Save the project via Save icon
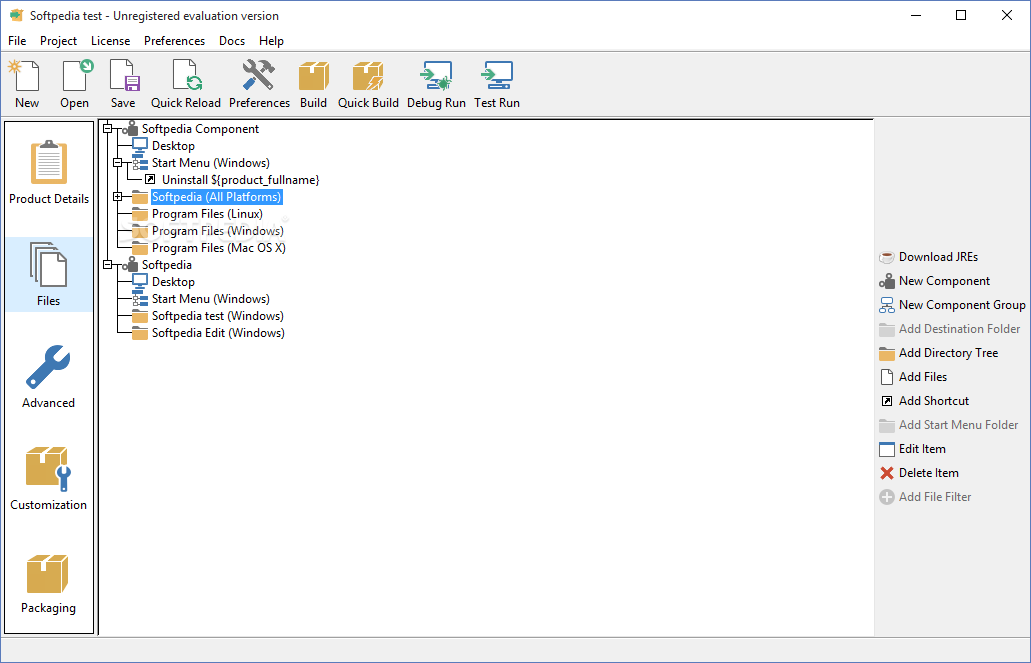Screen dimensions: 1031x663 (x=123, y=84)
